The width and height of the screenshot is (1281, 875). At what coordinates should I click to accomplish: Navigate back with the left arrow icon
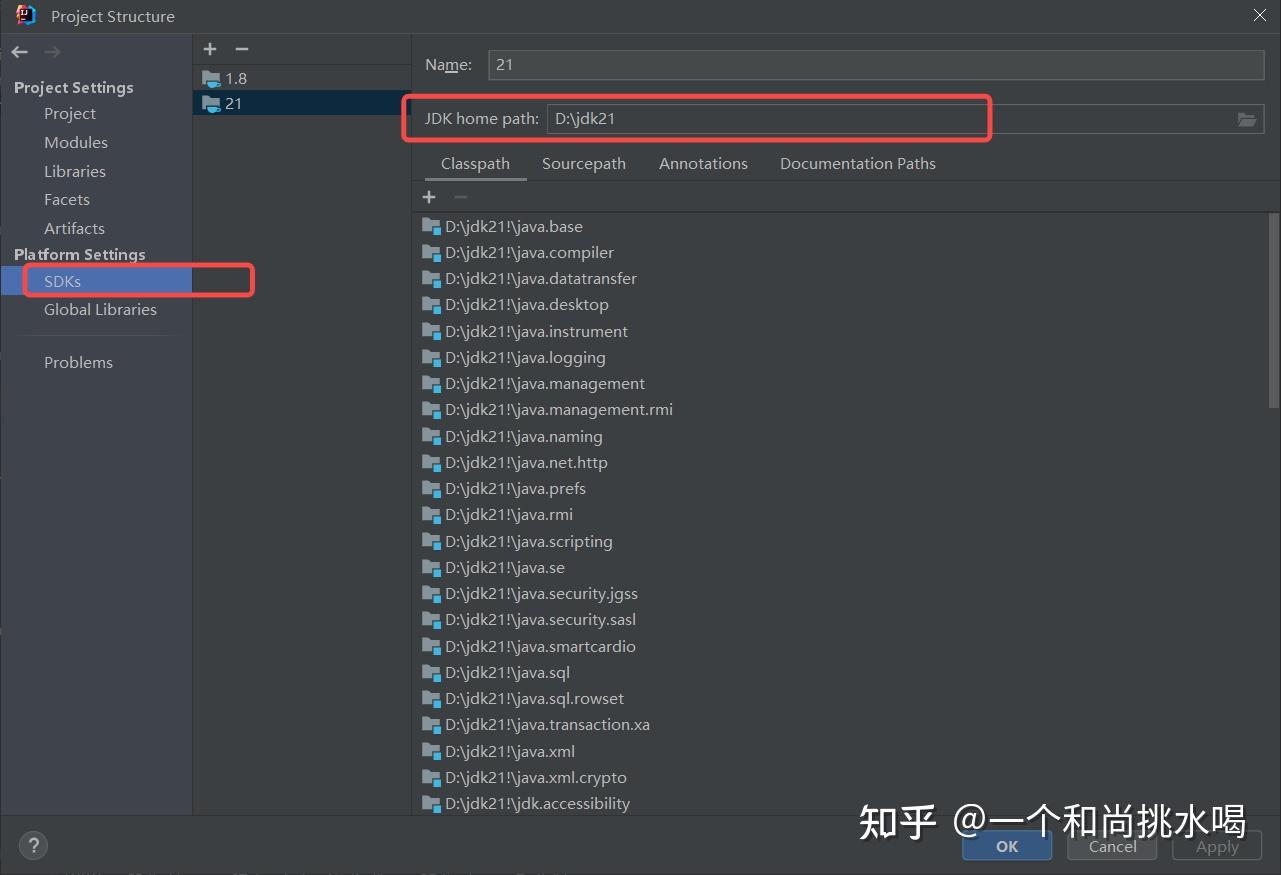click(x=18, y=51)
